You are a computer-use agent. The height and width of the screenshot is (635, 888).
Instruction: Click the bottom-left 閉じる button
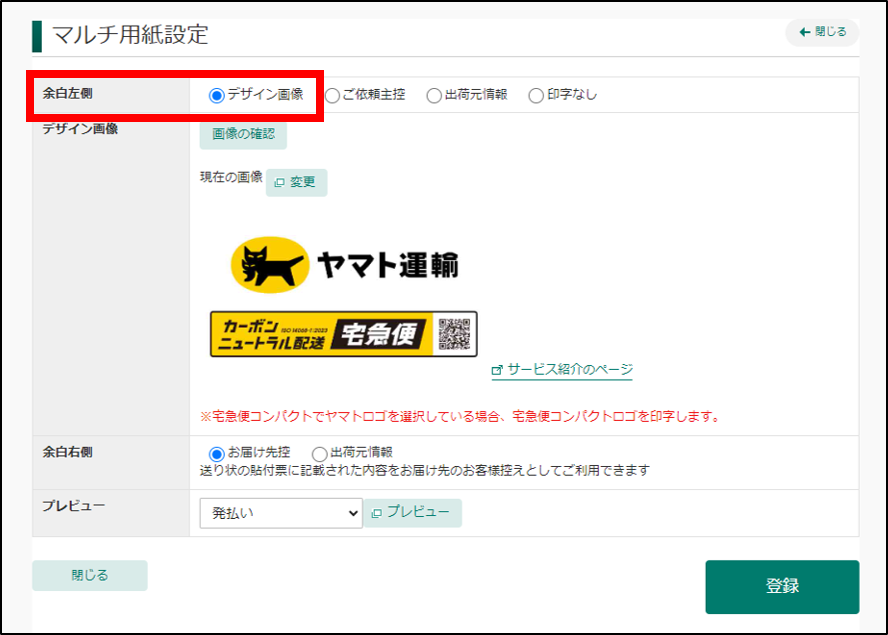90,576
